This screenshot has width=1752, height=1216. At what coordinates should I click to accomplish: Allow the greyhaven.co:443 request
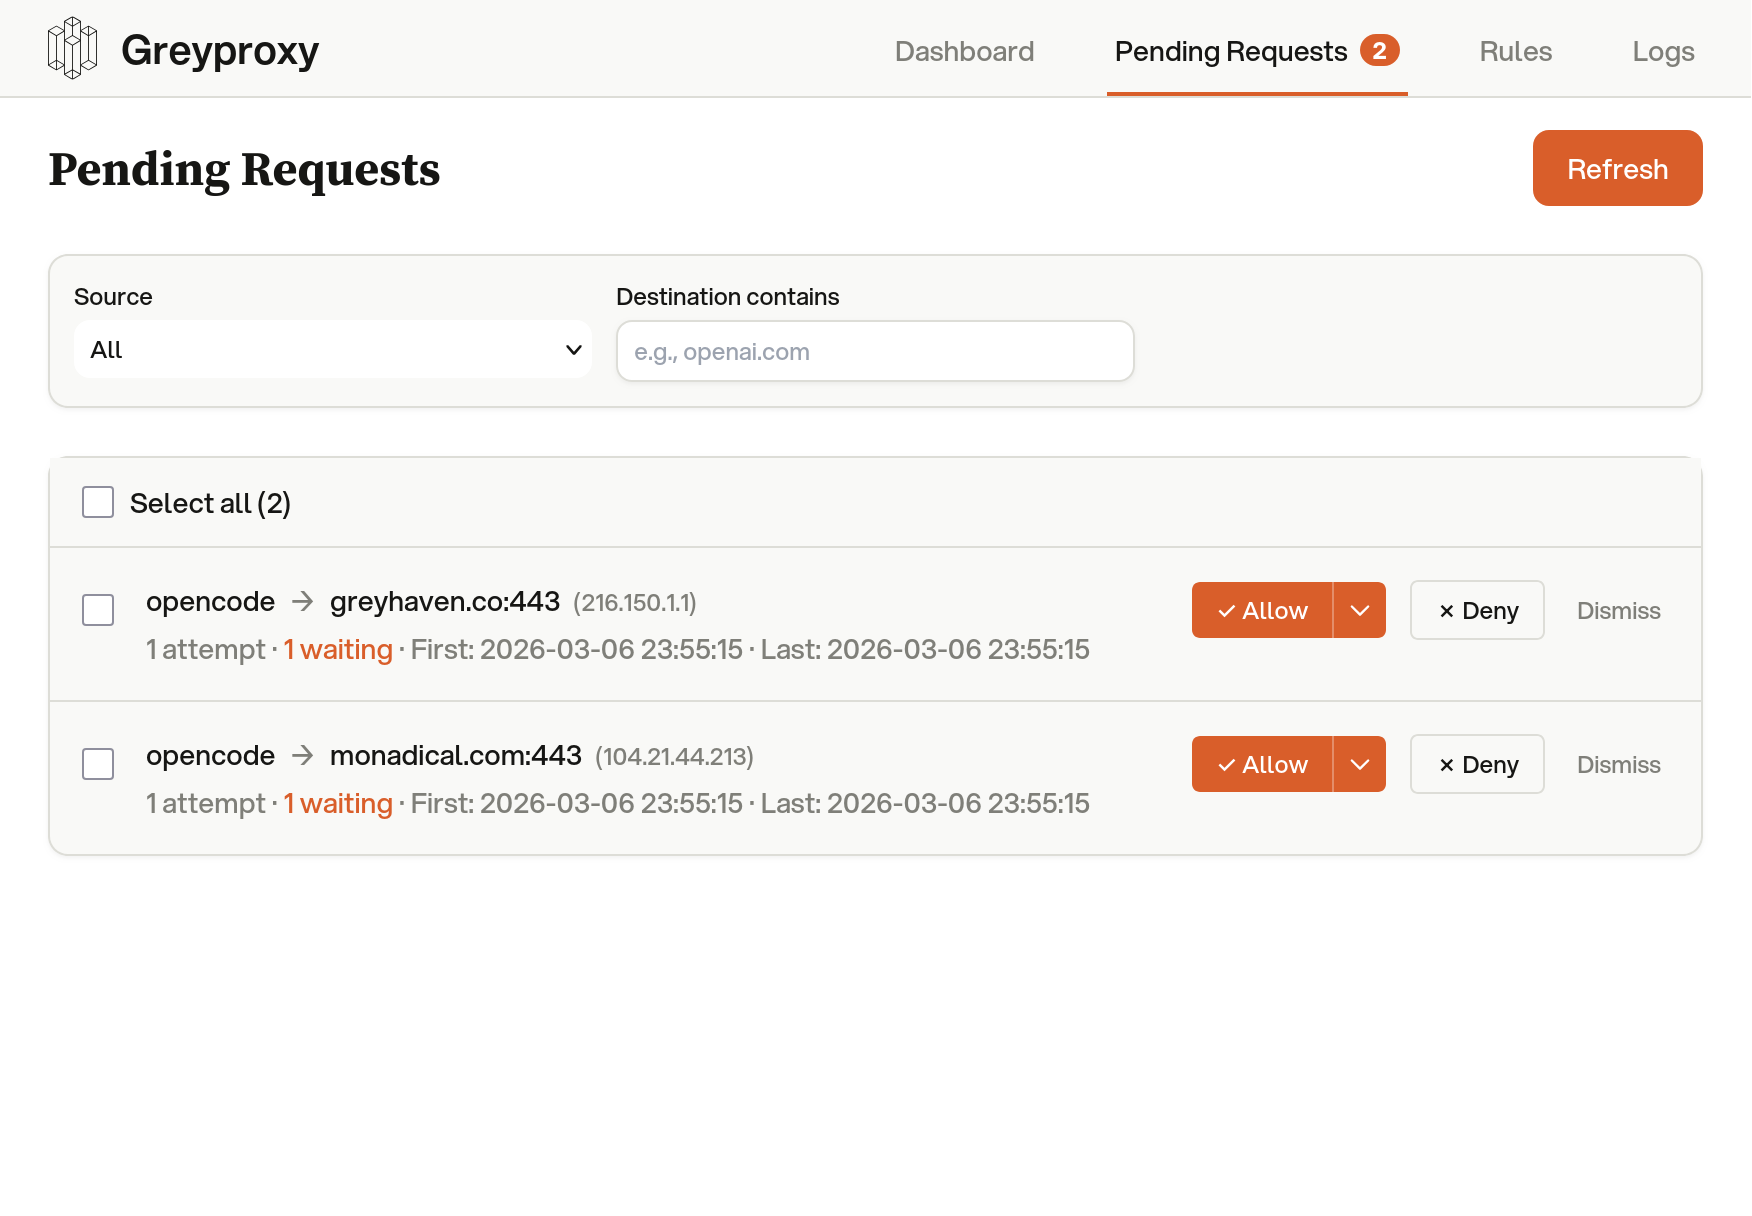tap(1261, 609)
